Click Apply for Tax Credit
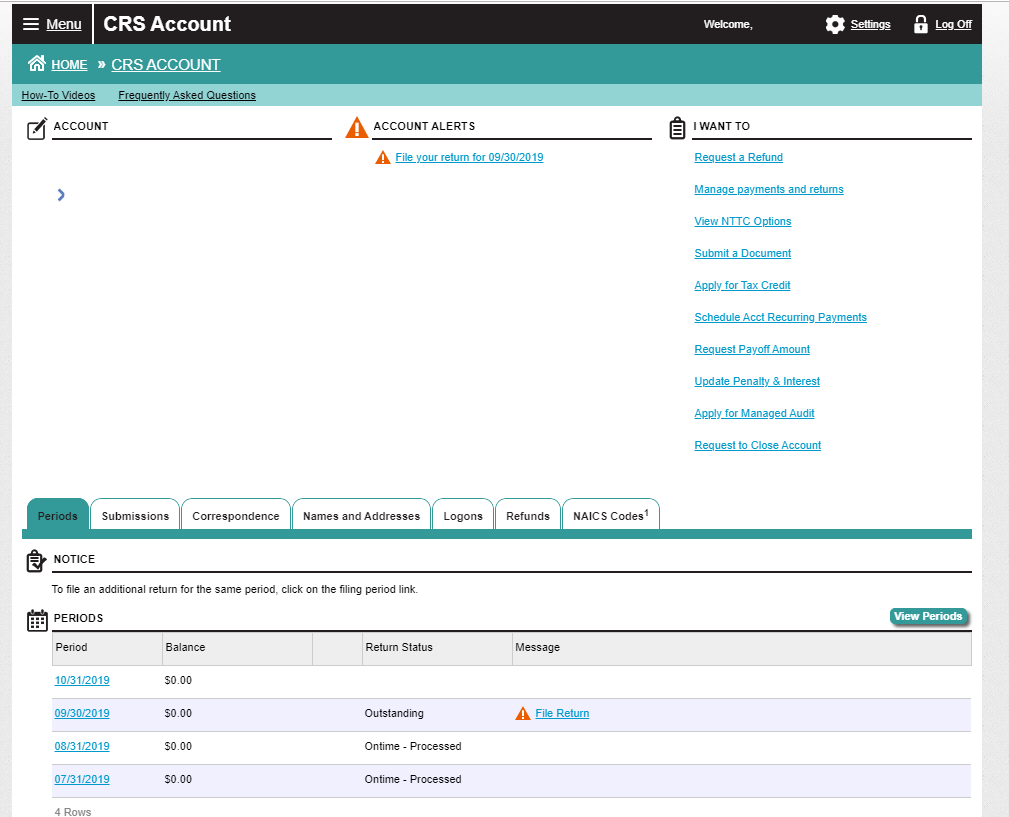 point(742,285)
